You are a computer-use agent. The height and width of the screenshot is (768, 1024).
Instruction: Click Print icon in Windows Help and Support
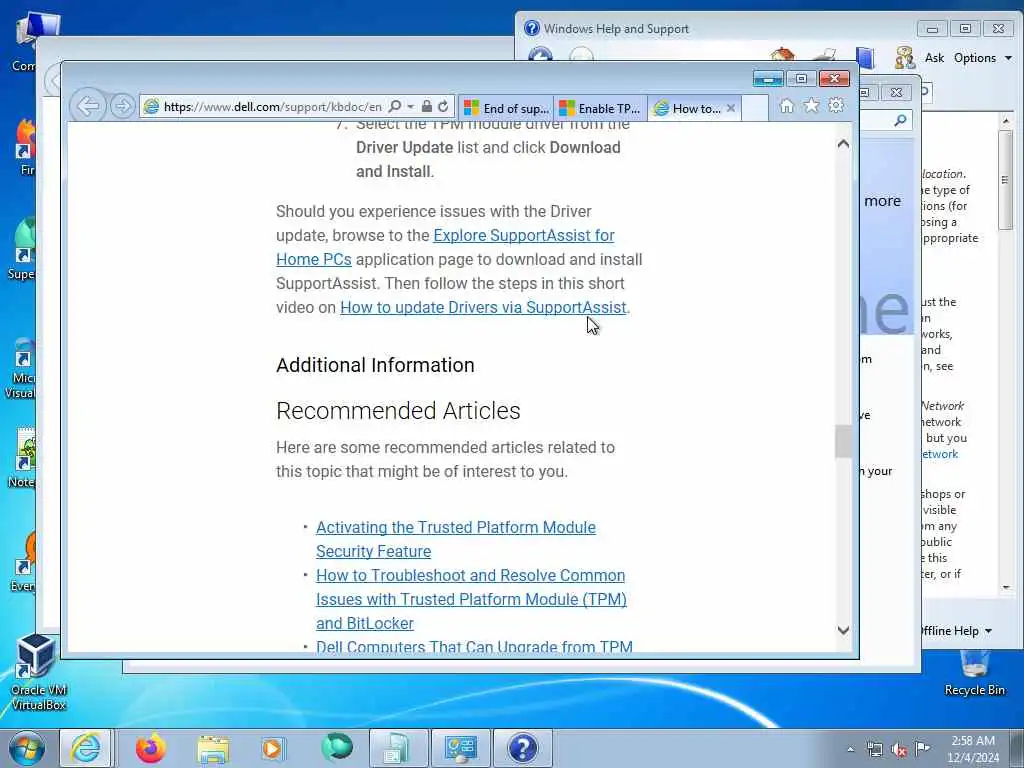824,56
